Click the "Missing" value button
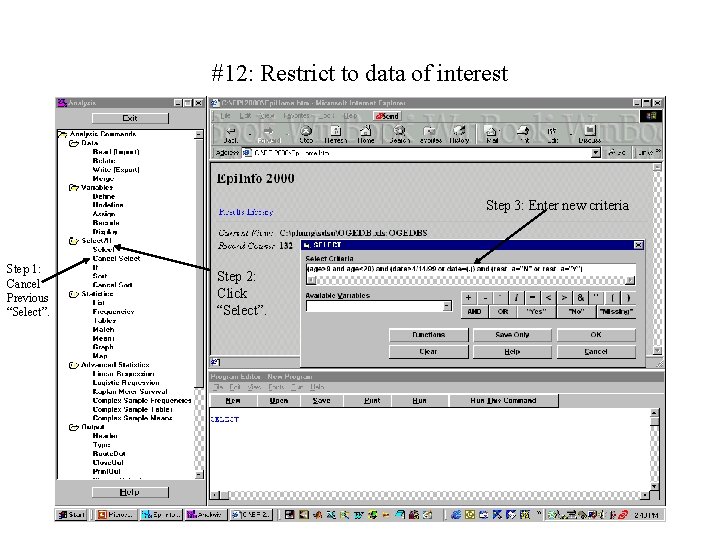 [x=616, y=312]
